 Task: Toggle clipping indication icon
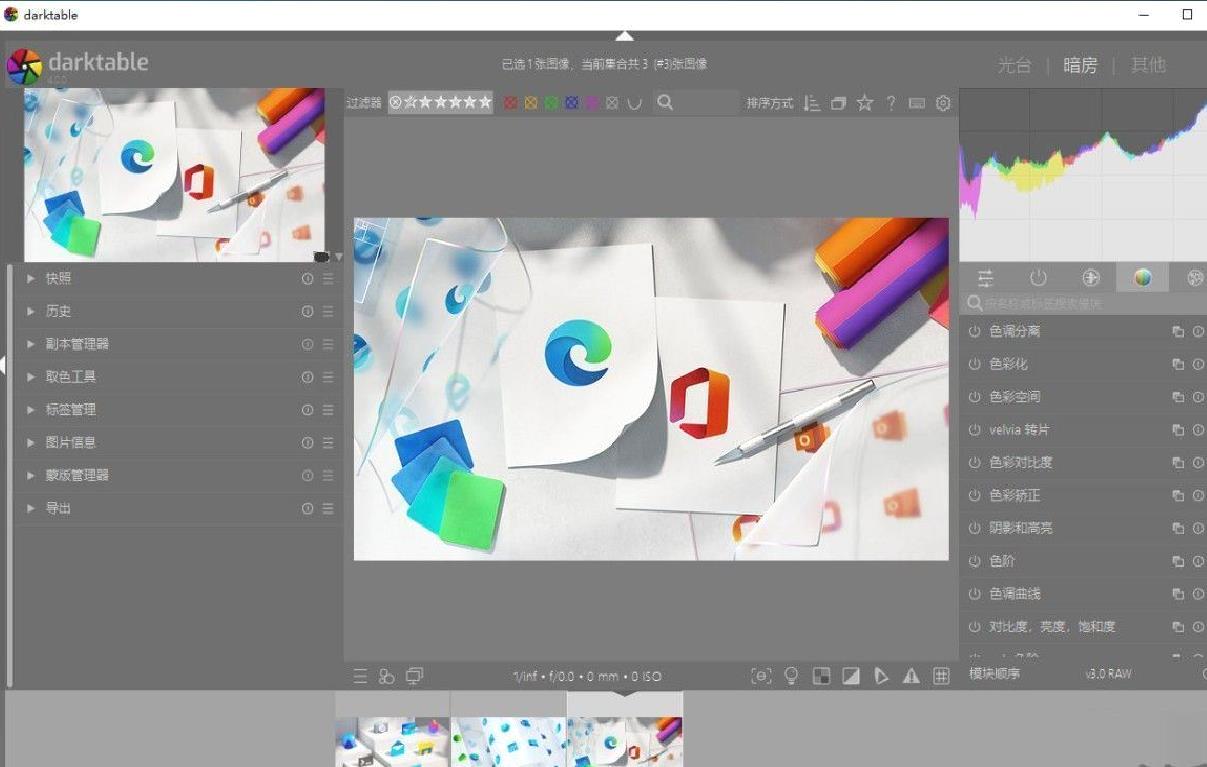(x=851, y=676)
